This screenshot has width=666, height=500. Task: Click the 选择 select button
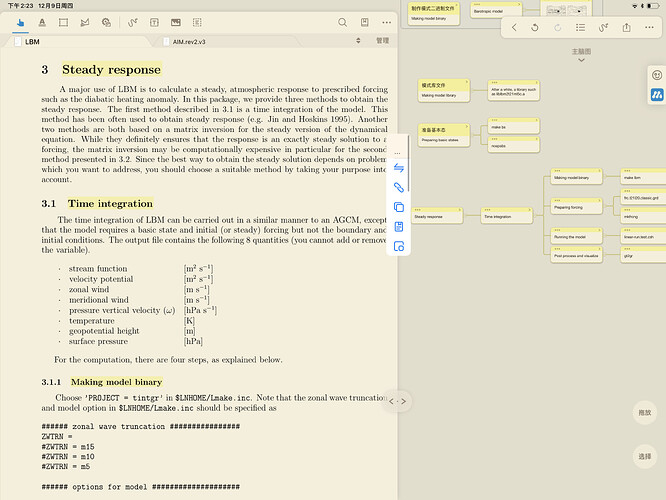pyautogui.click(x=645, y=456)
